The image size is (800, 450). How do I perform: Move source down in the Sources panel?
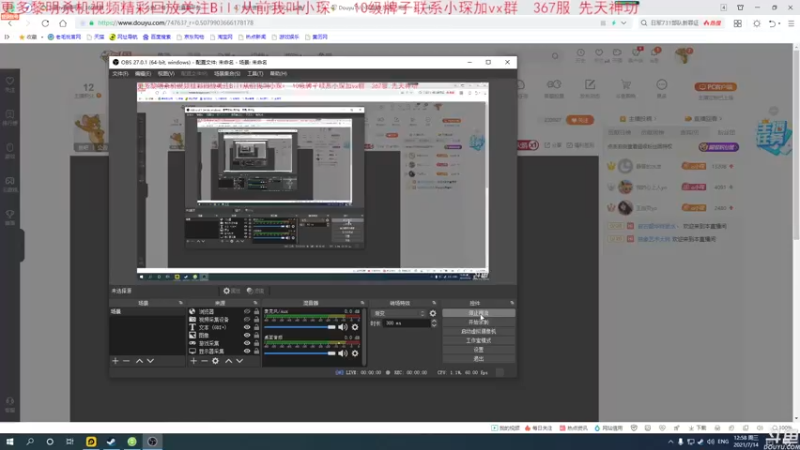pyautogui.click(x=239, y=361)
